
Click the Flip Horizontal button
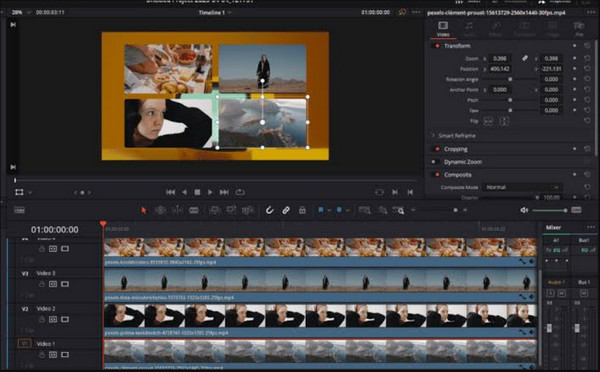[488, 121]
